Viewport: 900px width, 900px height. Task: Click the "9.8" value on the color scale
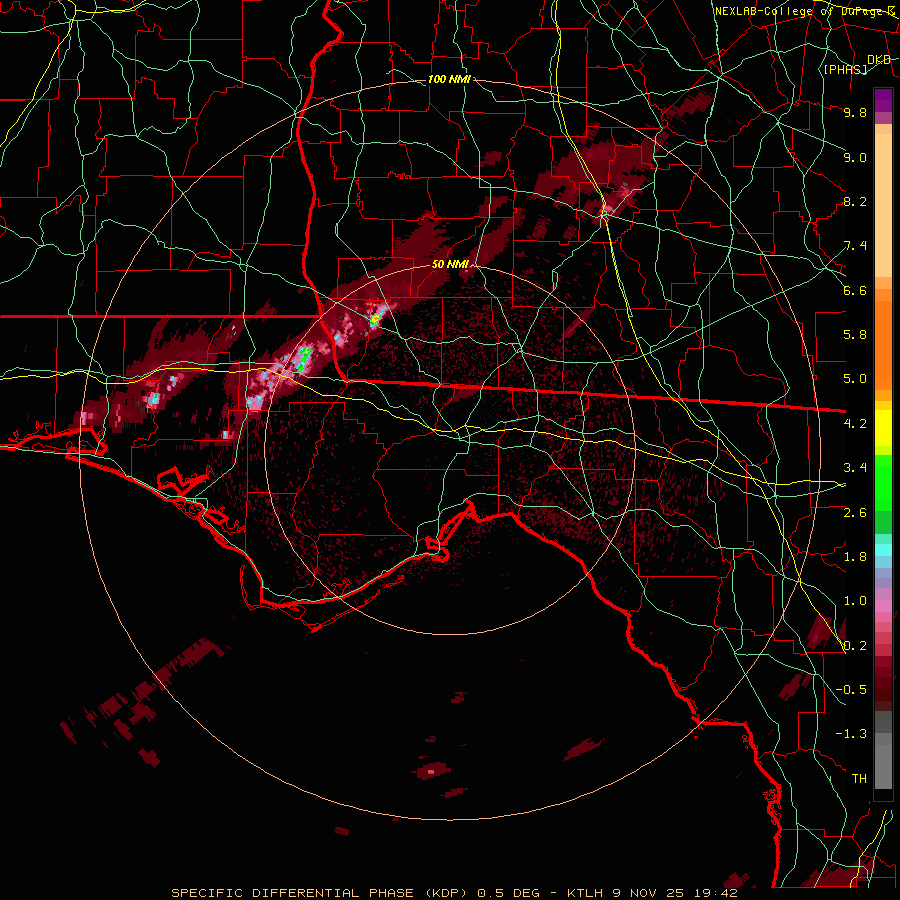click(x=855, y=112)
